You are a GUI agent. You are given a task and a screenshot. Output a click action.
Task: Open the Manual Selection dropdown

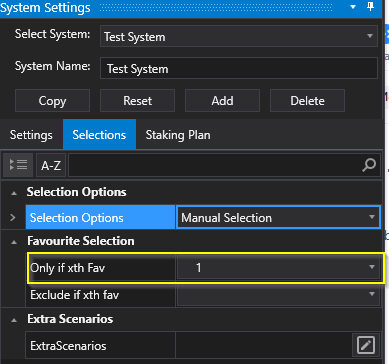coord(278,217)
